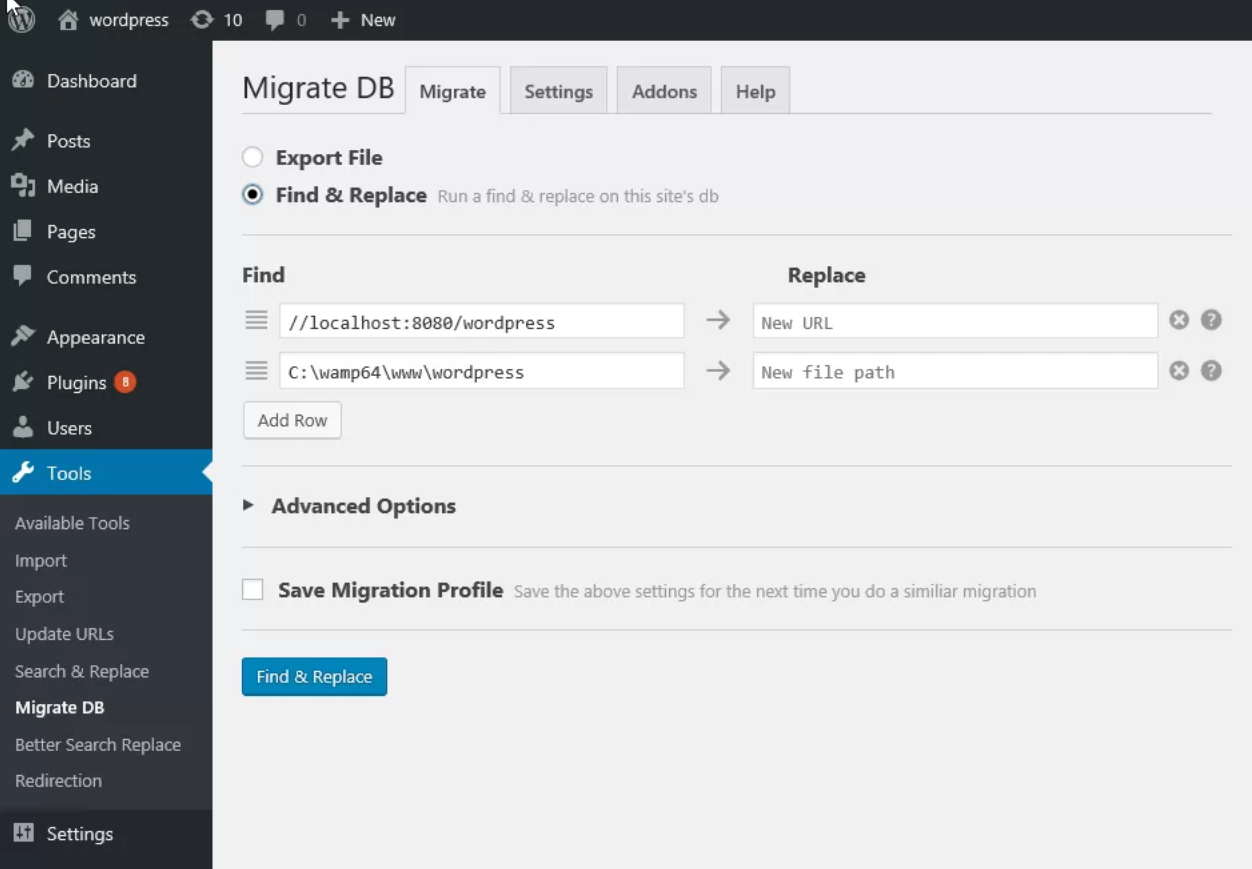Viewport: 1252px width, 869px height.
Task: Click the Pages document icon
Action: [23, 231]
